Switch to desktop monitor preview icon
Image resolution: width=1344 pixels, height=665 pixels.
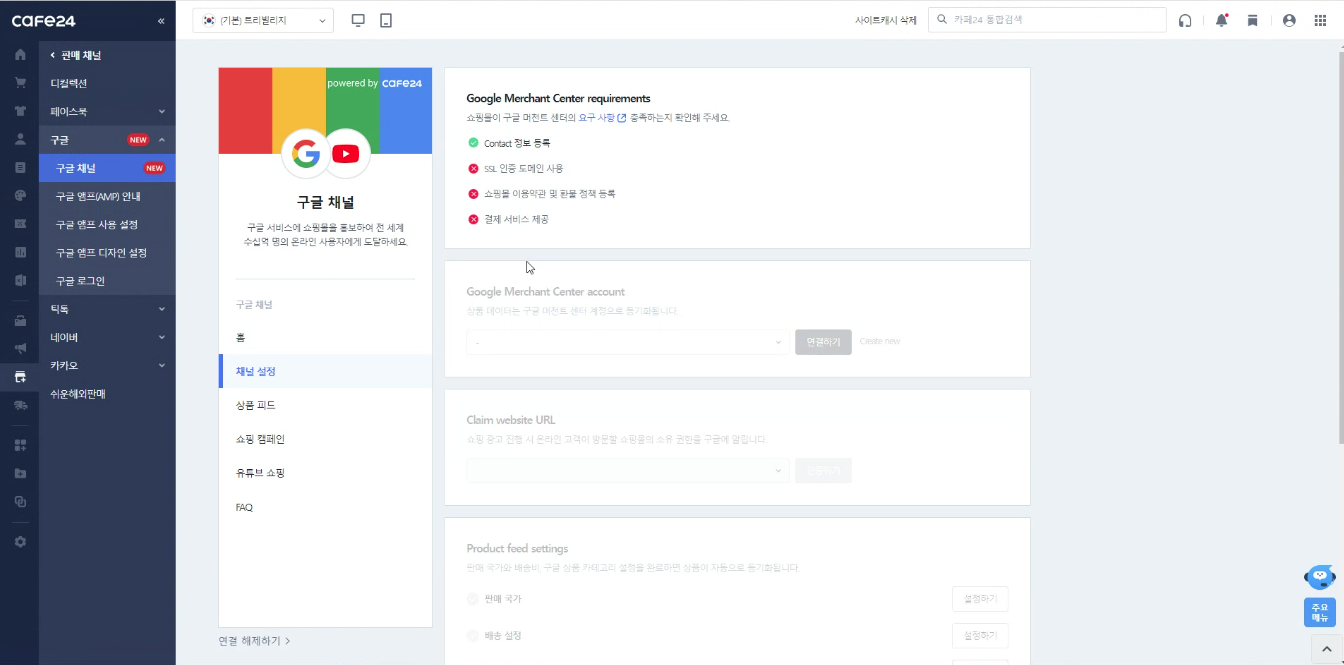(359, 20)
